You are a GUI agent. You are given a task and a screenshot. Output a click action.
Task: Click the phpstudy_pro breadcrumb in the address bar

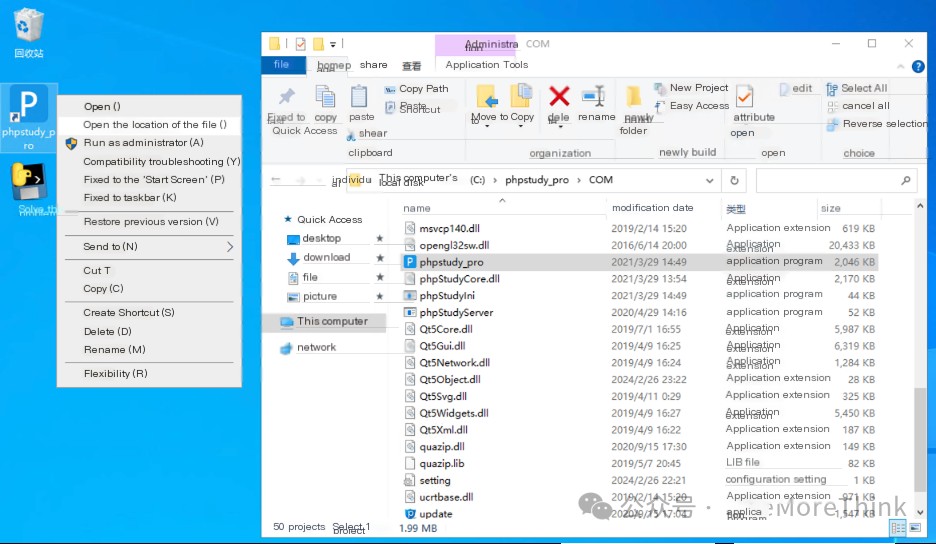click(537, 180)
